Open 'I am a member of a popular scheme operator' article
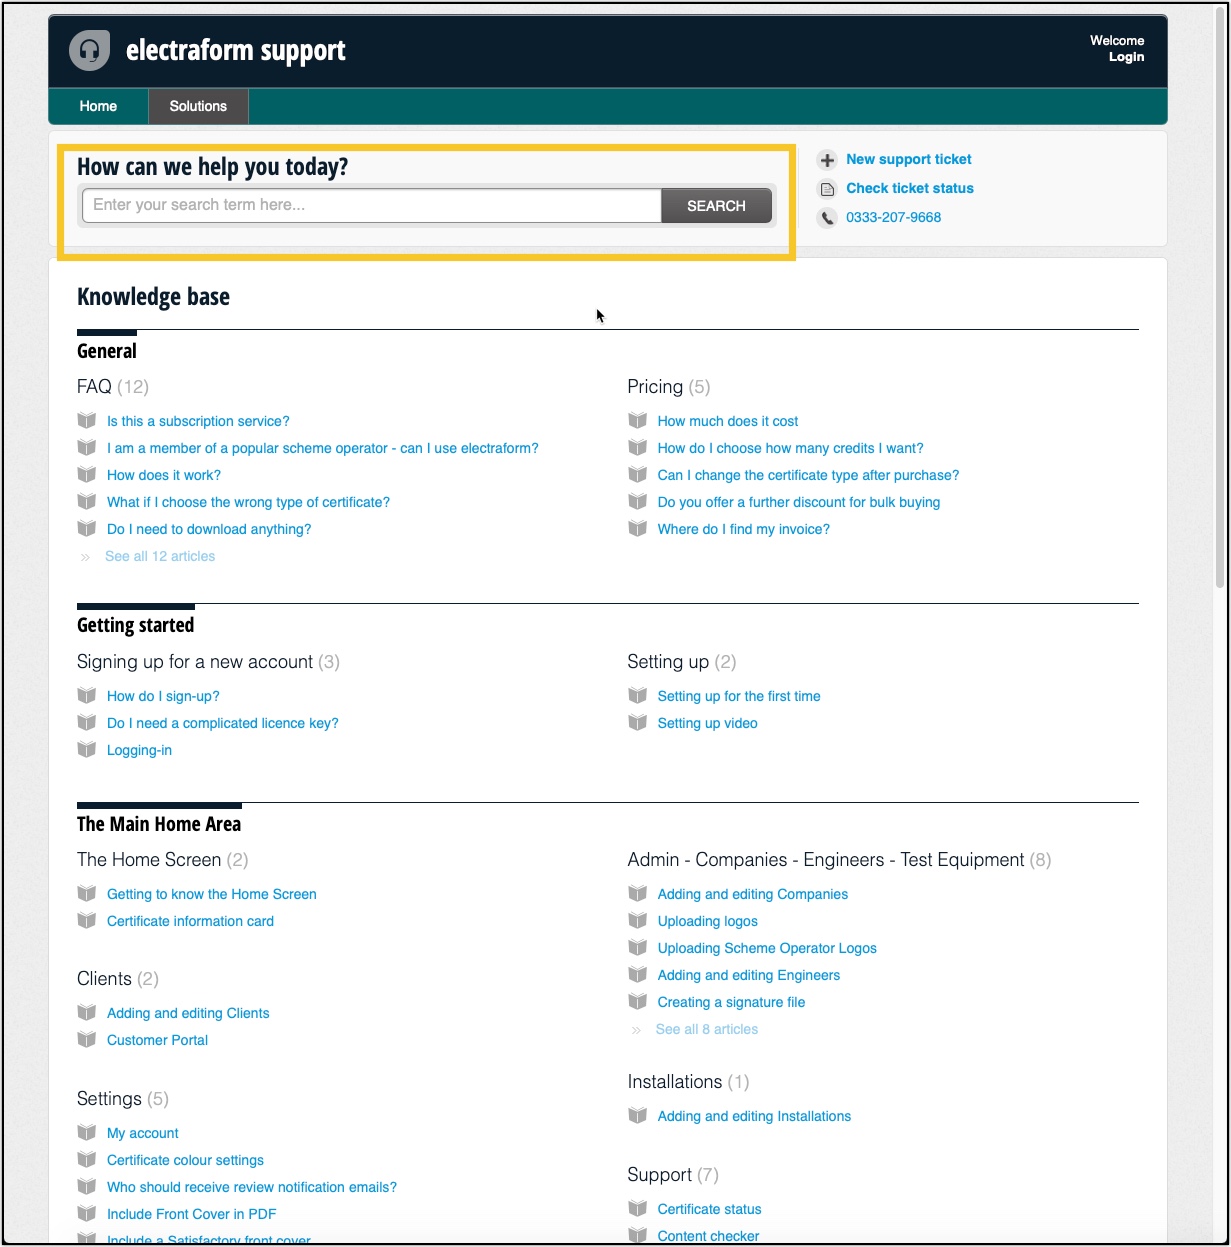The height and width of the screenshot is (1247, 1231). pos(323,448)
